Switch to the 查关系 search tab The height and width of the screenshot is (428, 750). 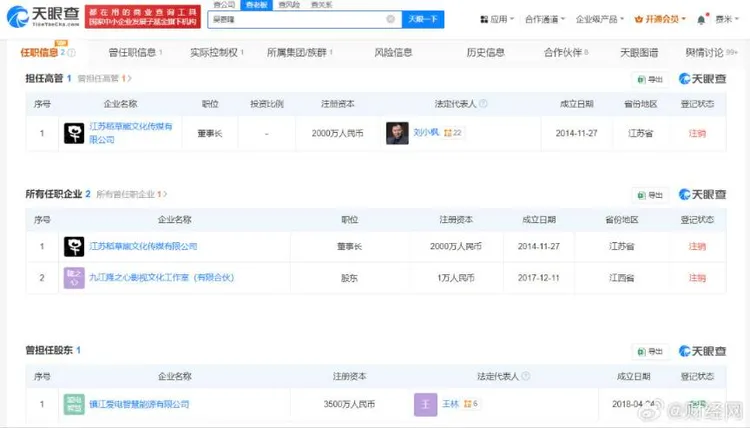click(321, 5)
